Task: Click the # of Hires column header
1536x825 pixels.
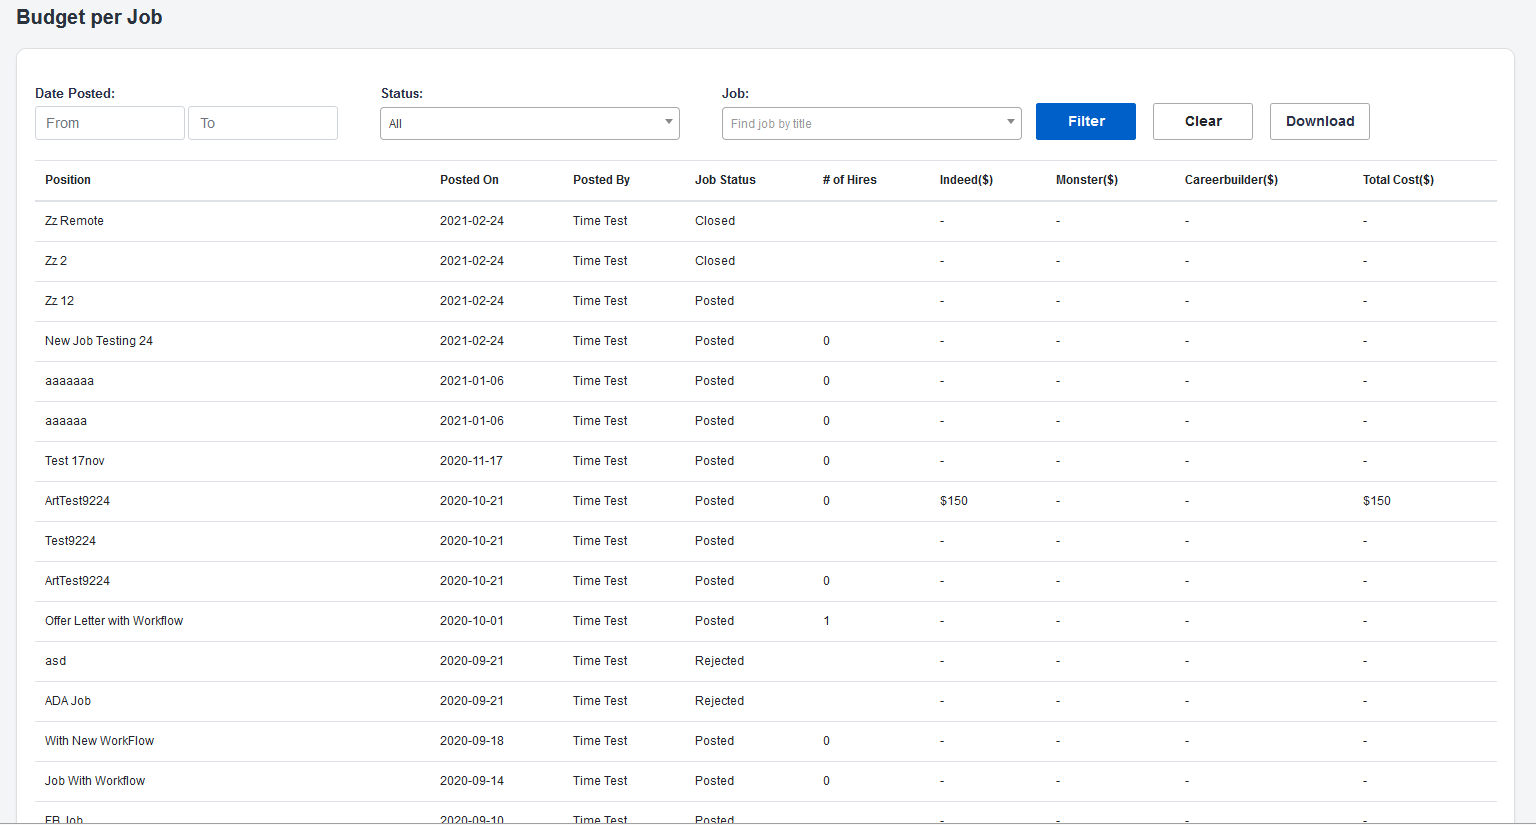Action: pyautogui.click(x=849, y=180)
